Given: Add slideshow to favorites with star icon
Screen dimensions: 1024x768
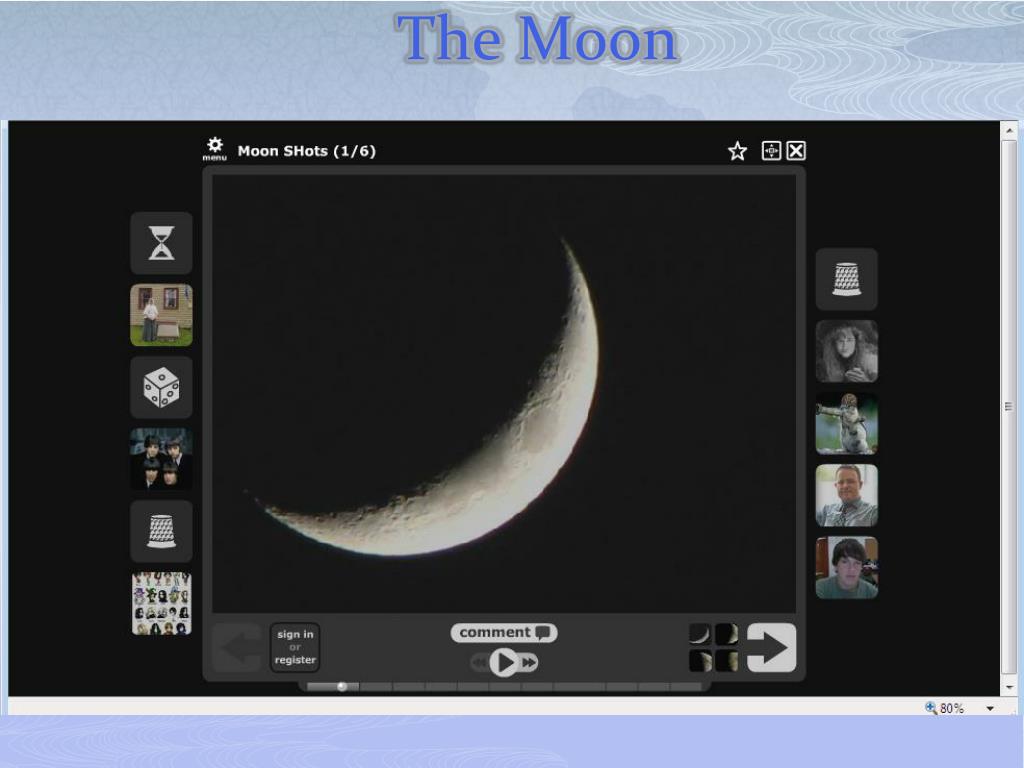Looking at the screenshot, I should (737, 151).
